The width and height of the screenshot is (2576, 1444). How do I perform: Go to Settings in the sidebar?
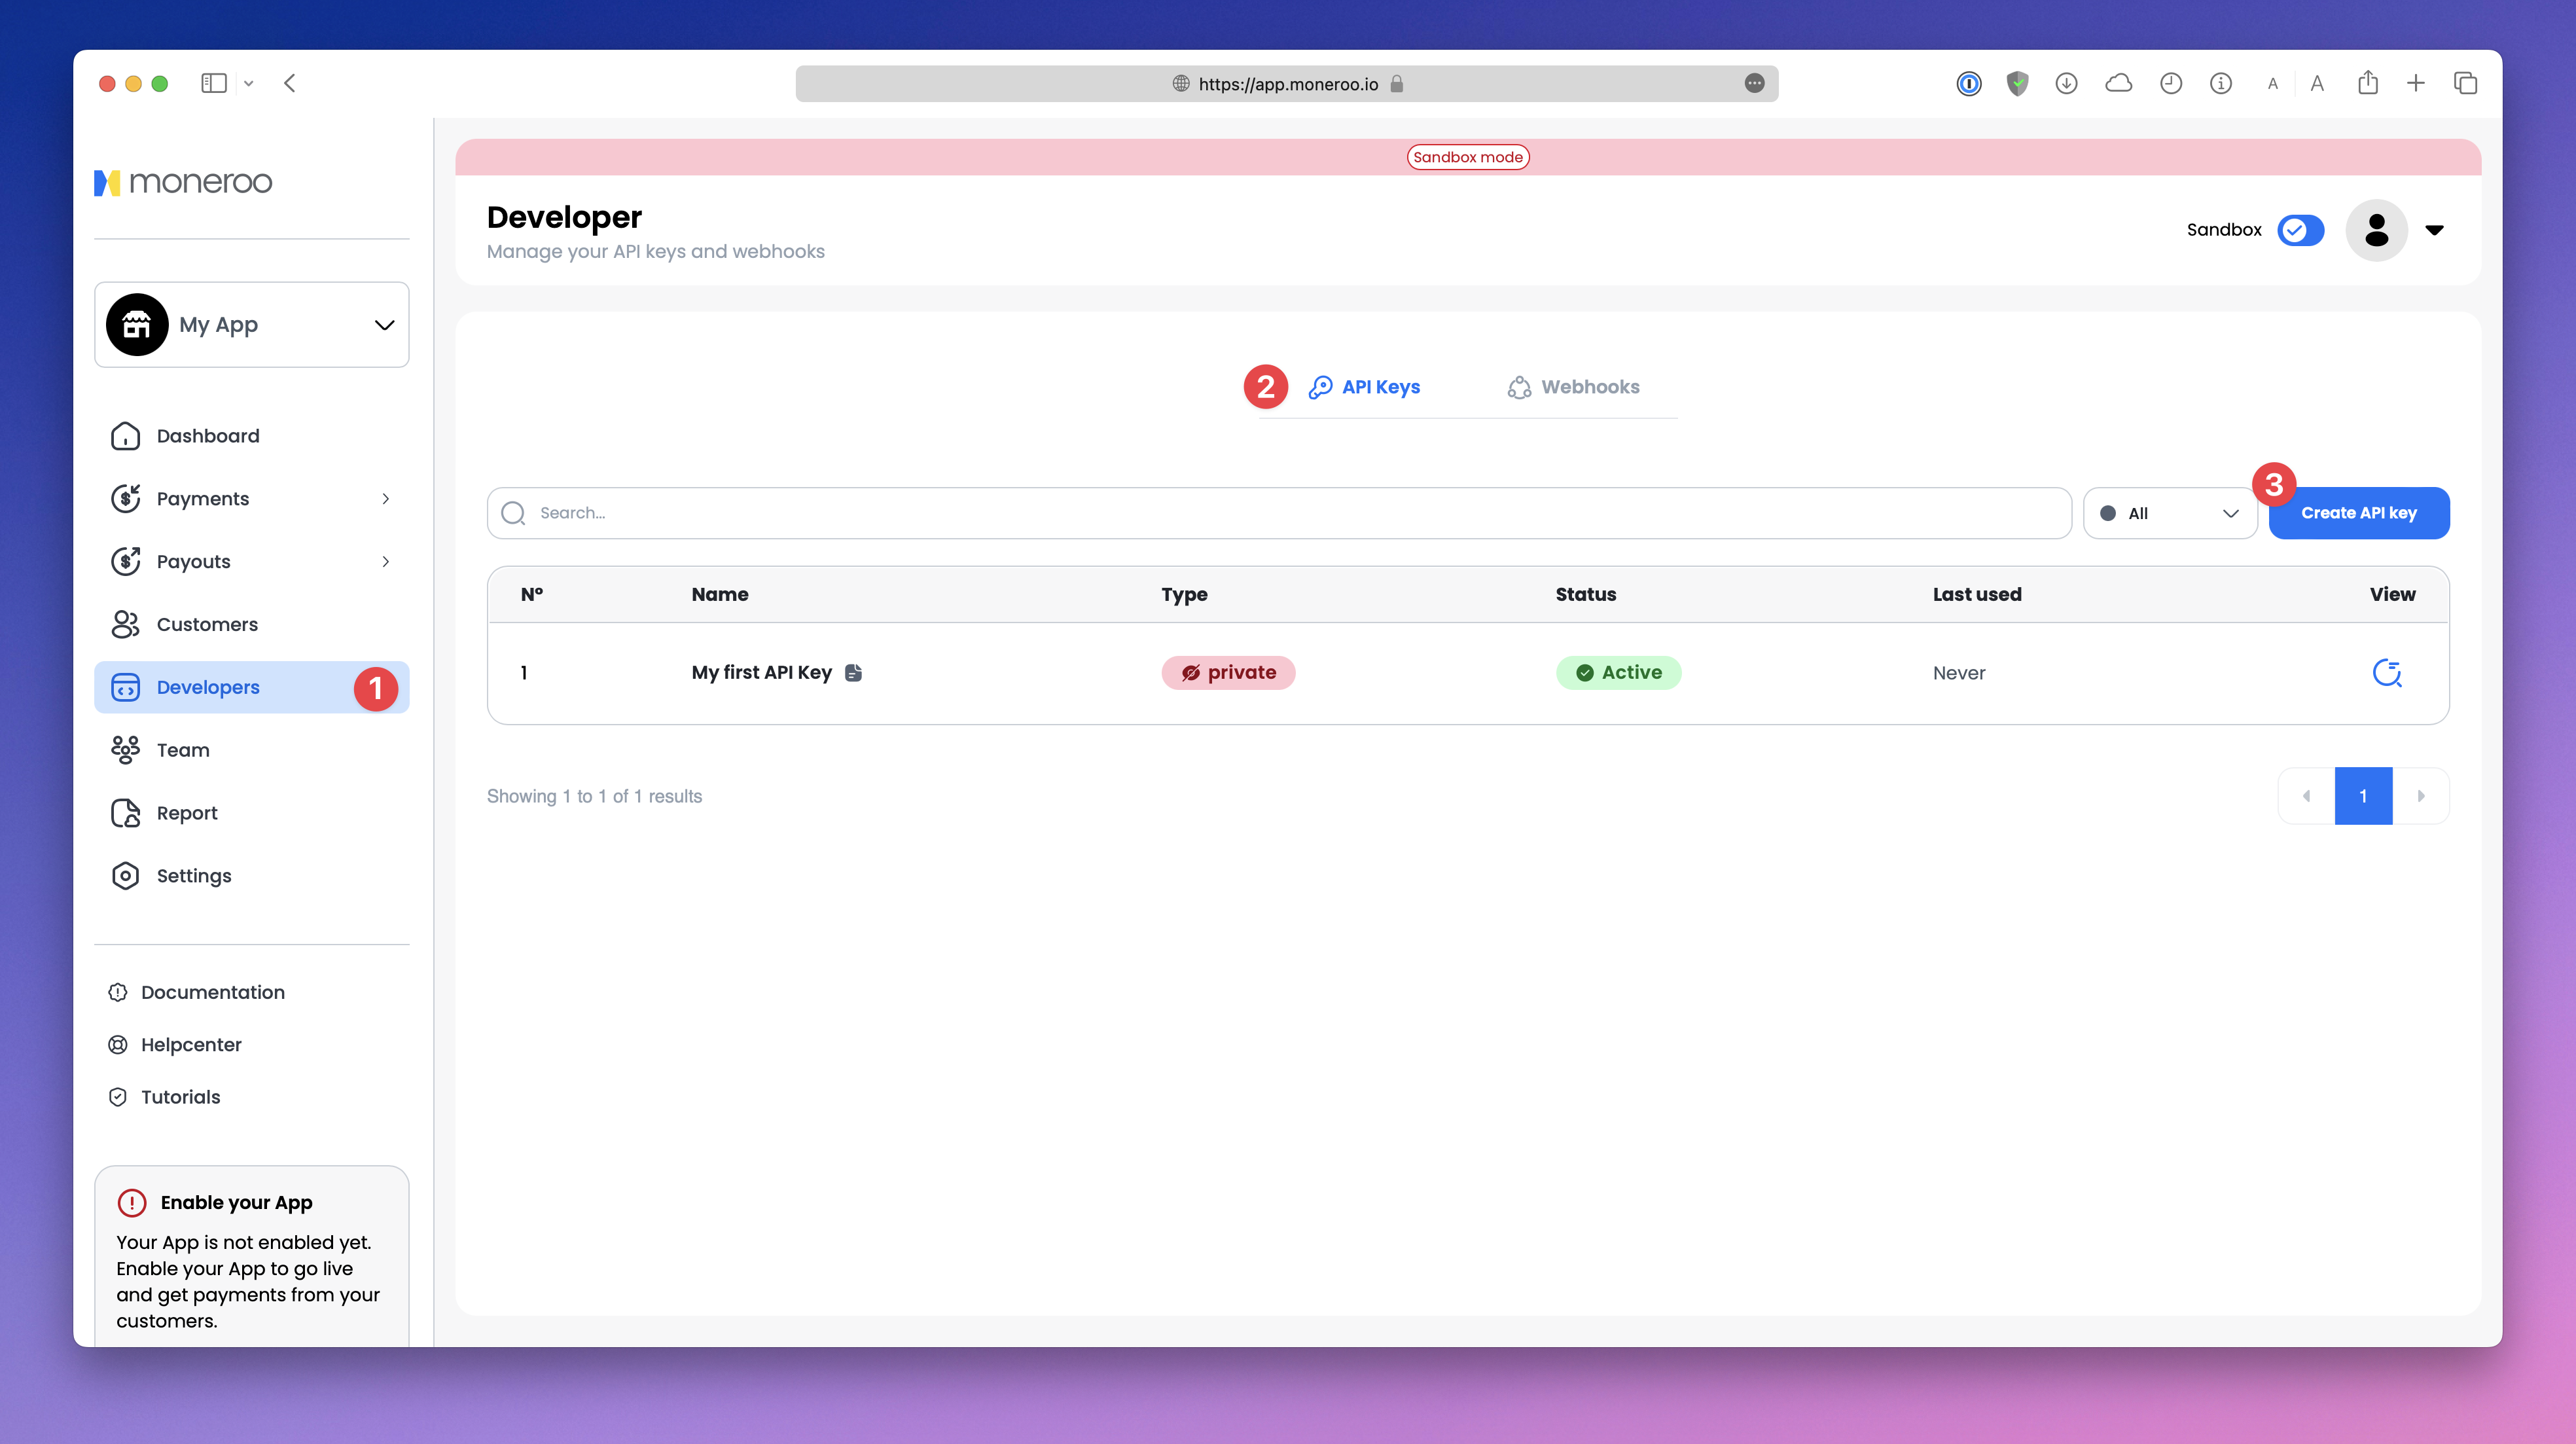pyautogui.click(x=193, y=876)
